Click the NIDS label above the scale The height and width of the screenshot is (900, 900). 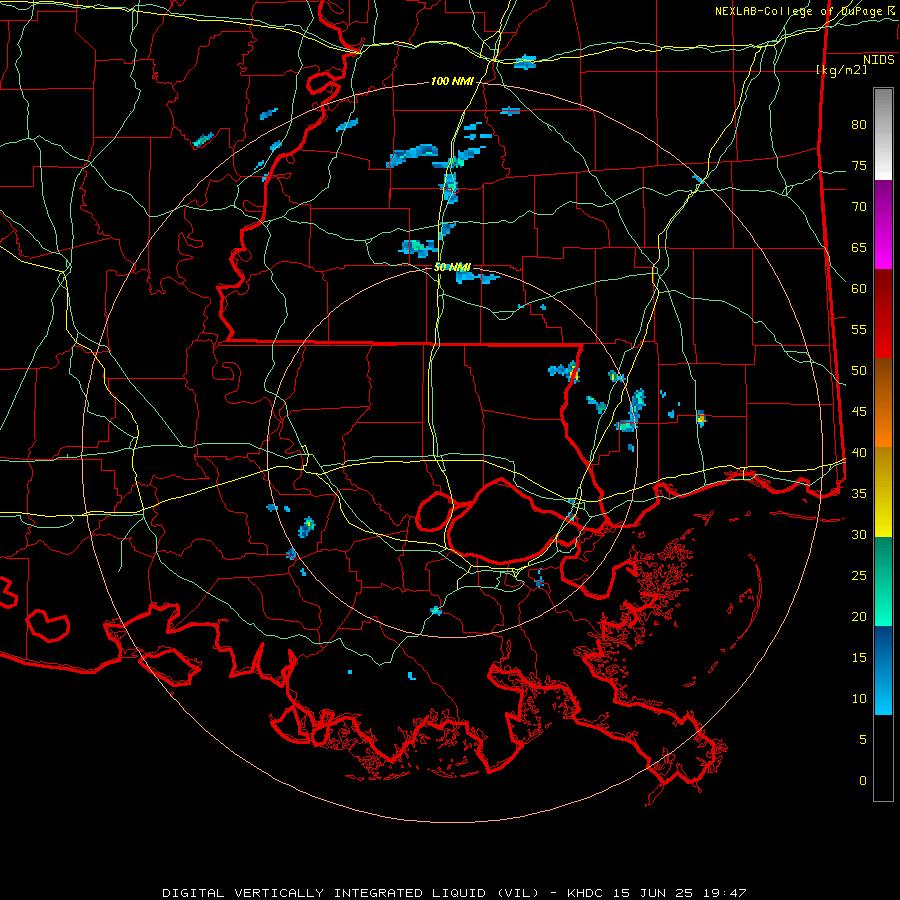pos(878,60)
